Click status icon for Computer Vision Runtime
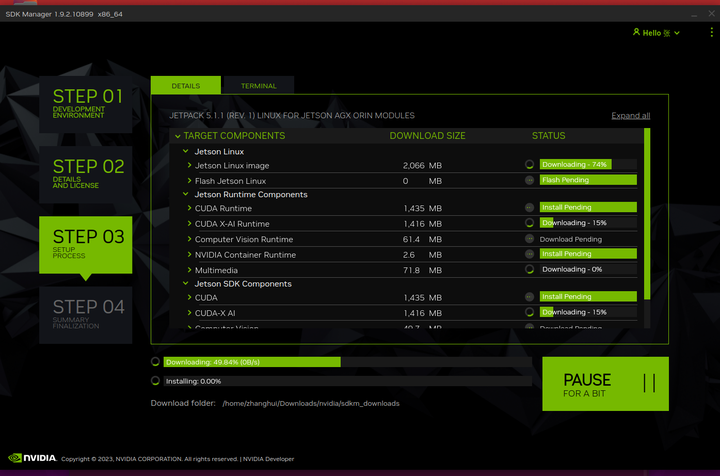 529,239
